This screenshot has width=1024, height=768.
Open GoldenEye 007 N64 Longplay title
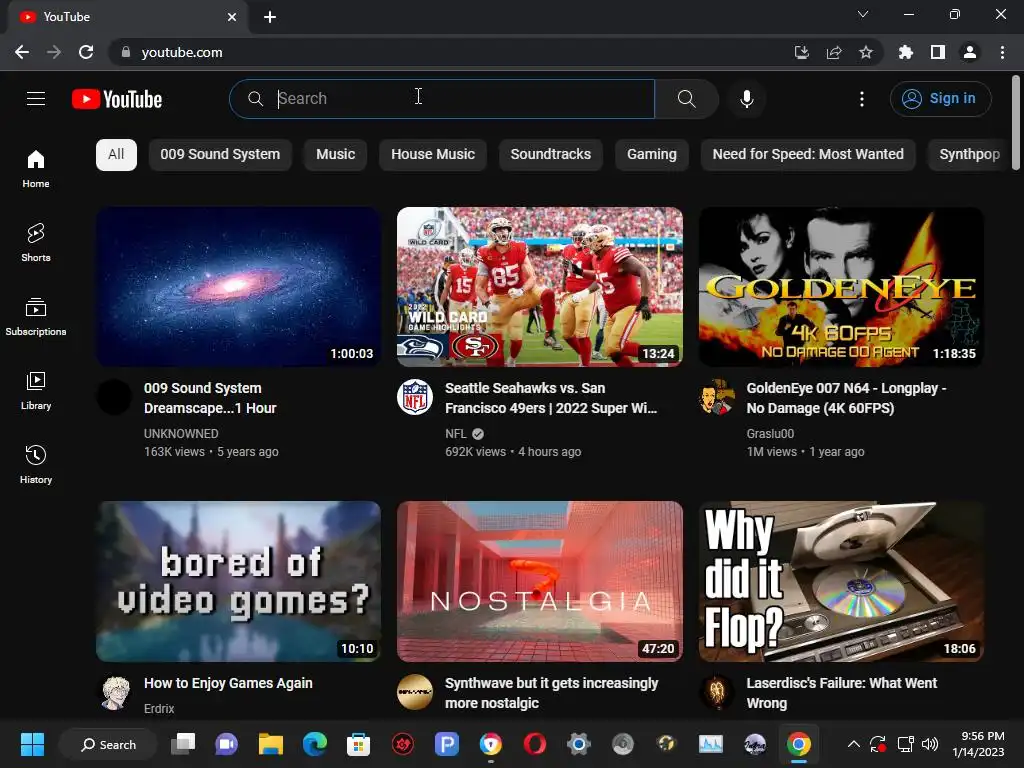tap(846, 398)
